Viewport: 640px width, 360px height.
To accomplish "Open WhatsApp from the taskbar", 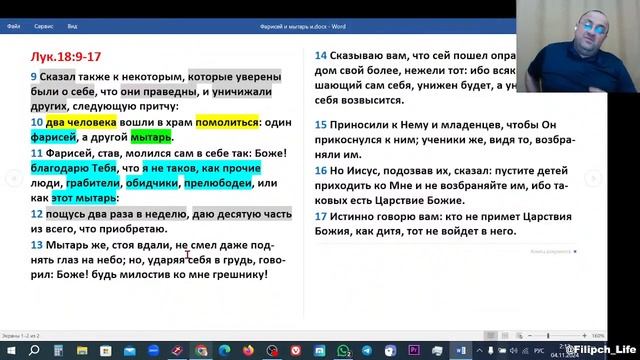I will coord(343,351).
